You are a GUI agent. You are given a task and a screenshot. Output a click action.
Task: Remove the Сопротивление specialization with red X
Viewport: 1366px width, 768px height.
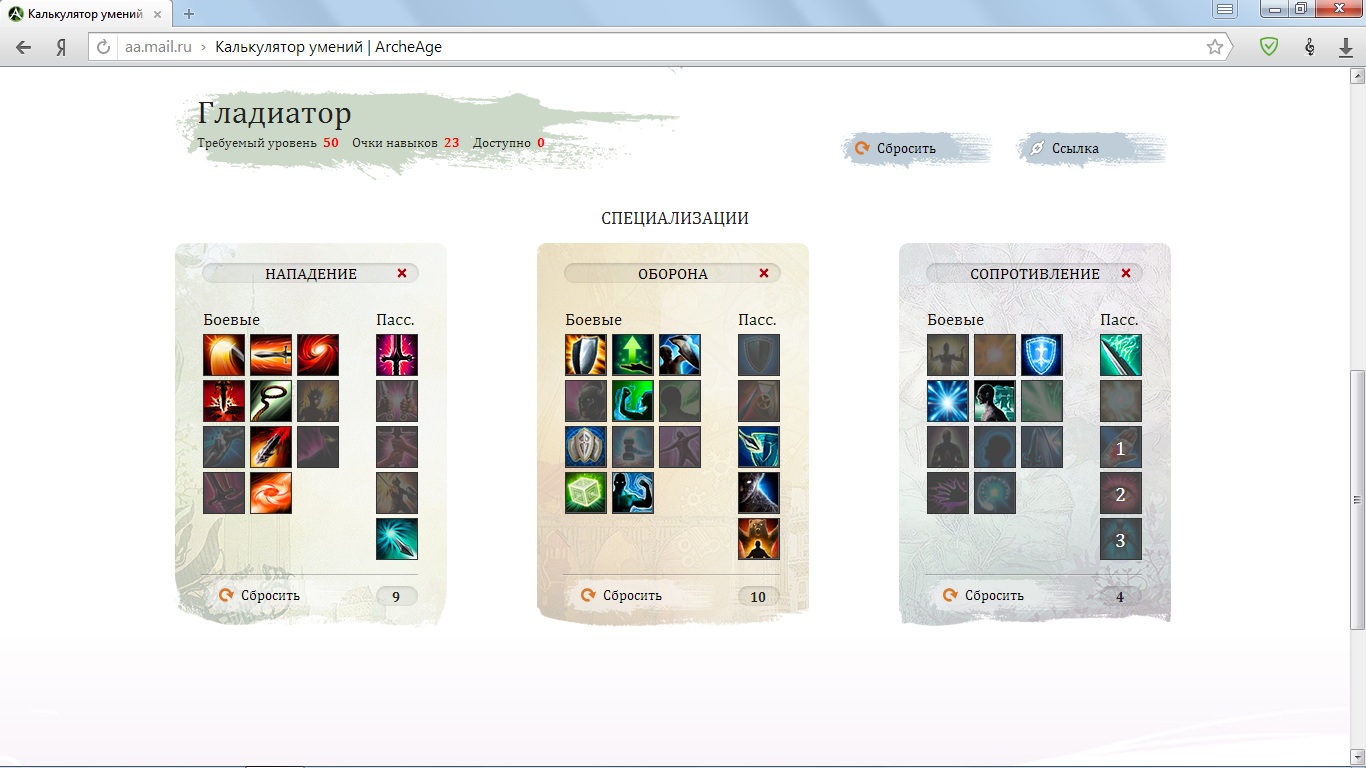[x=1126, y=273]
